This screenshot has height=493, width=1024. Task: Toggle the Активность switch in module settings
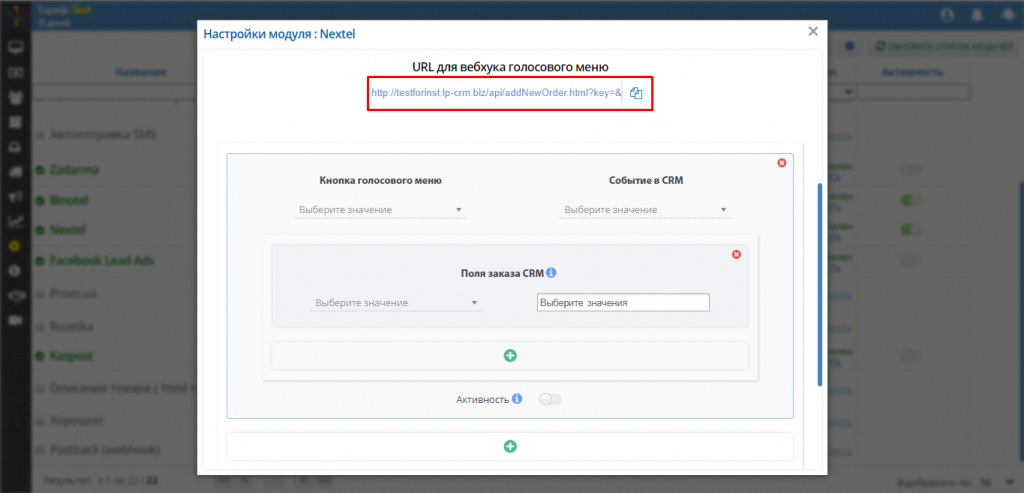point(550,399)
